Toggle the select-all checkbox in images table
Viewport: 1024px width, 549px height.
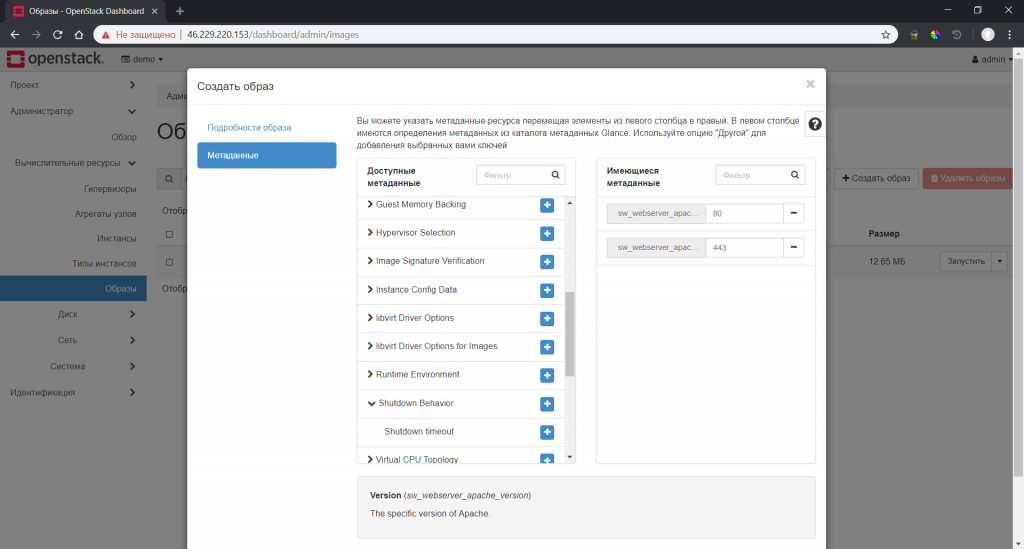tap(169, 234)
